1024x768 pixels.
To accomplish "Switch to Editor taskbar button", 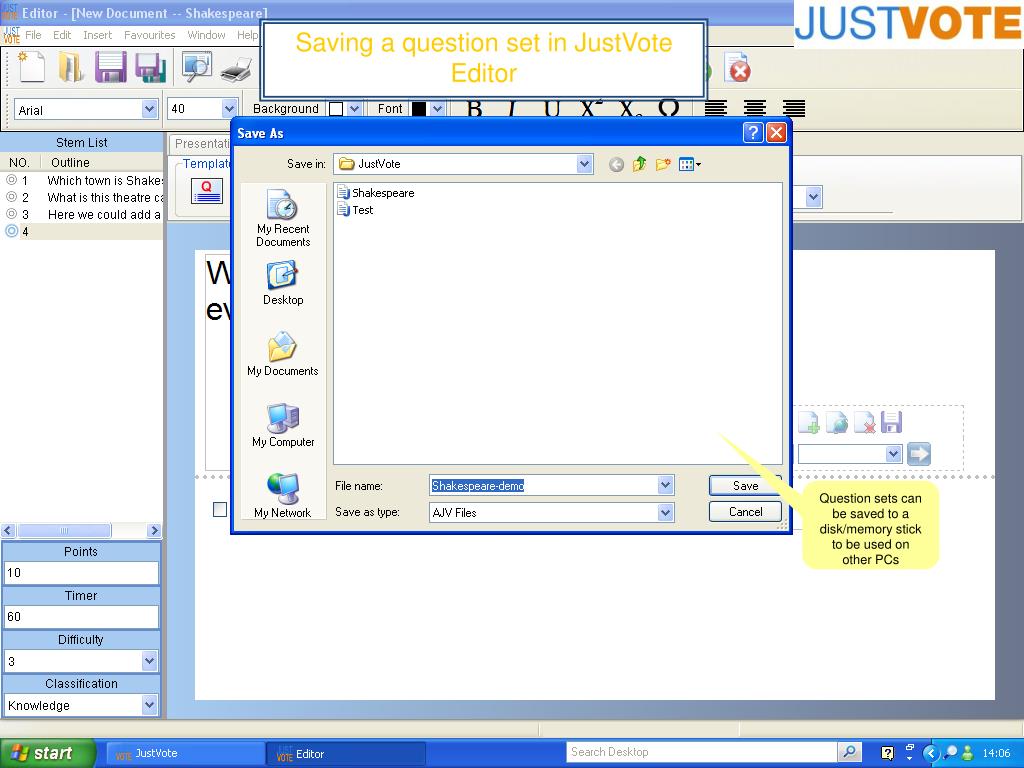I will tap(346, 754).
